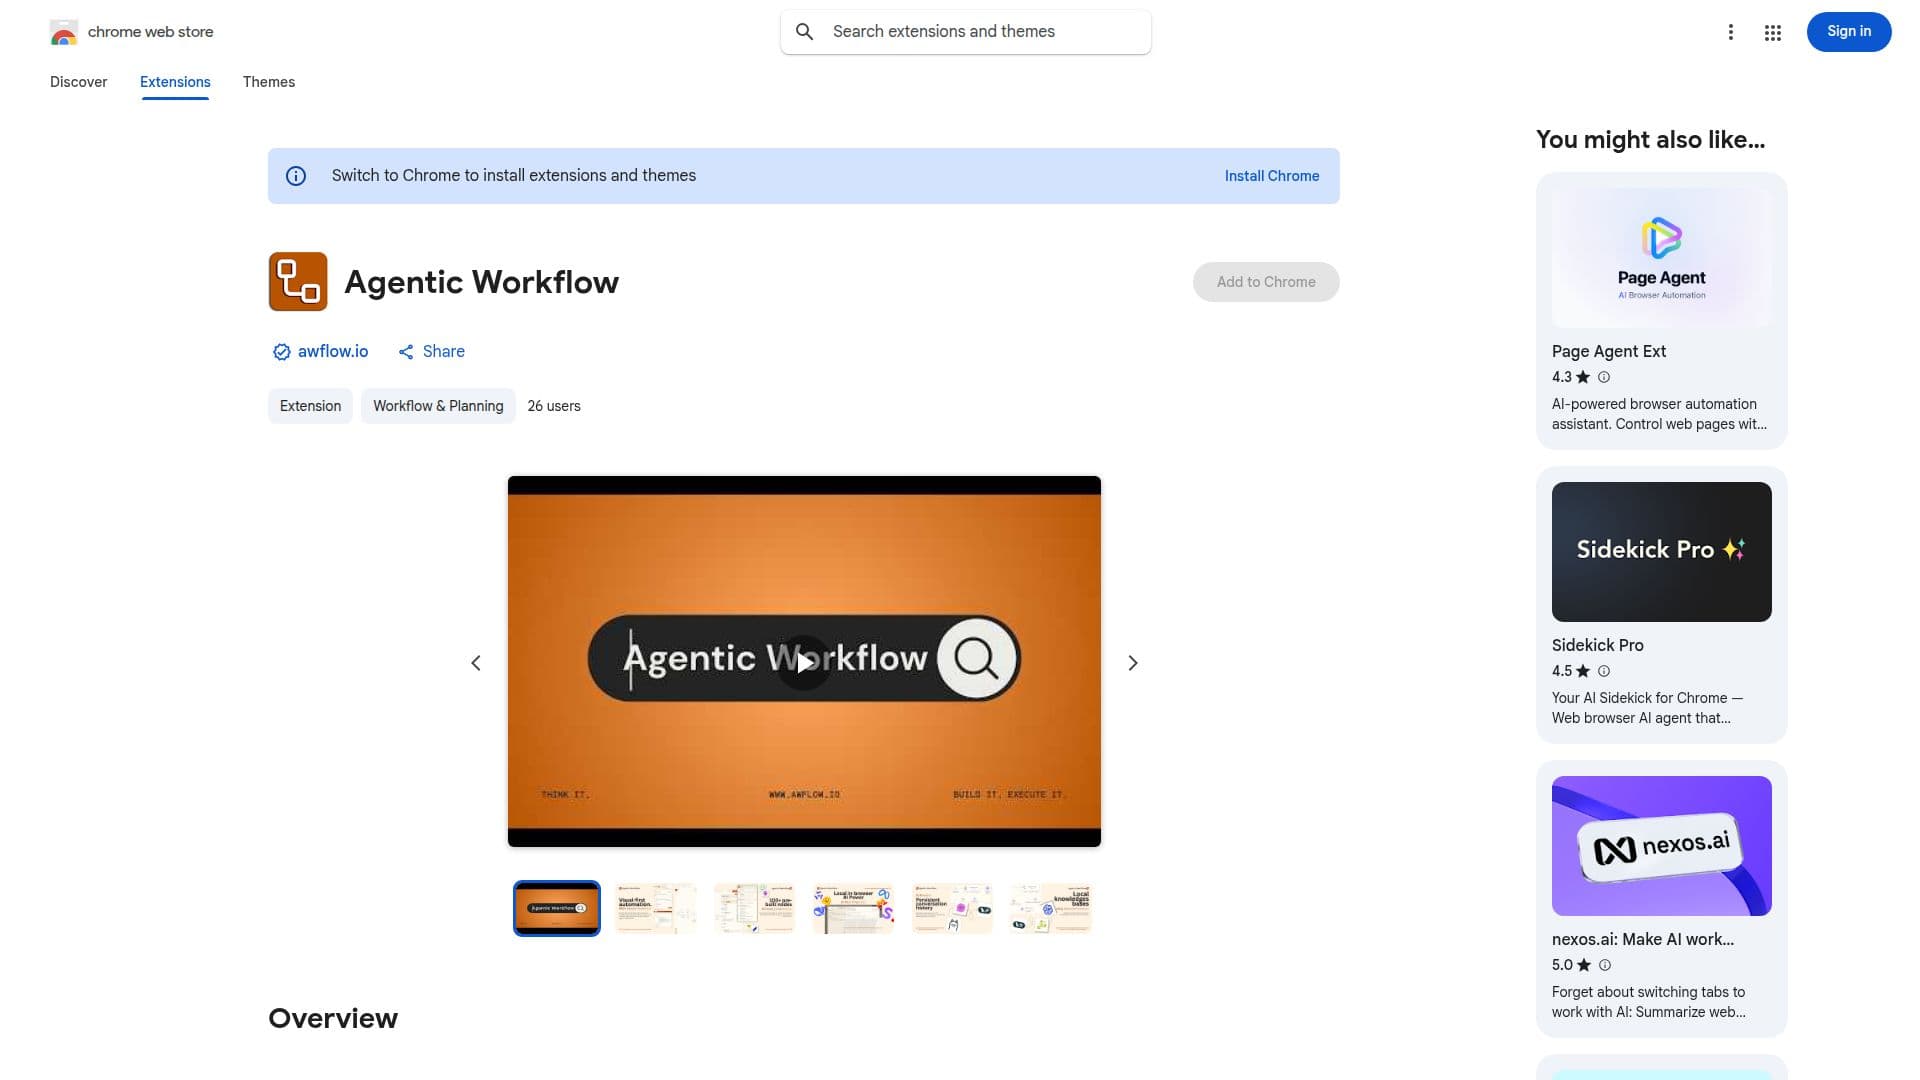The image size is (1920, 1080).
Task: Click star rating of nexos.ai
Action: pyautogui.click(x=1571, y=965)
